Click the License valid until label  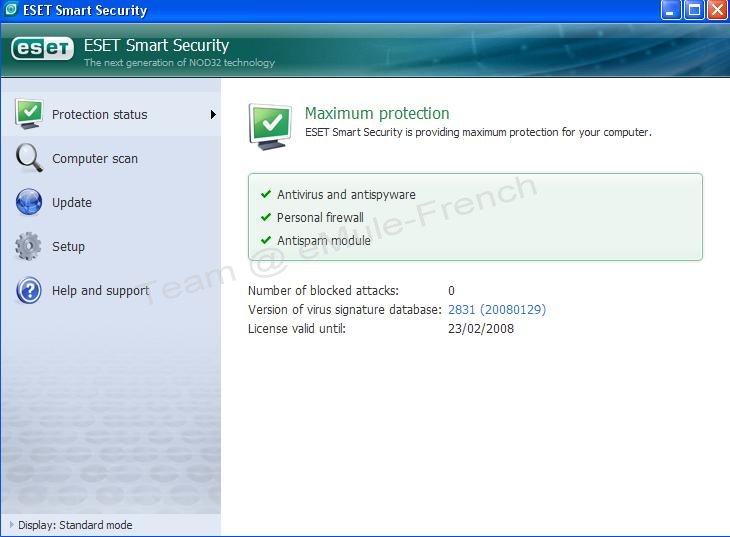pyautogui.click(x=297, y=329)
